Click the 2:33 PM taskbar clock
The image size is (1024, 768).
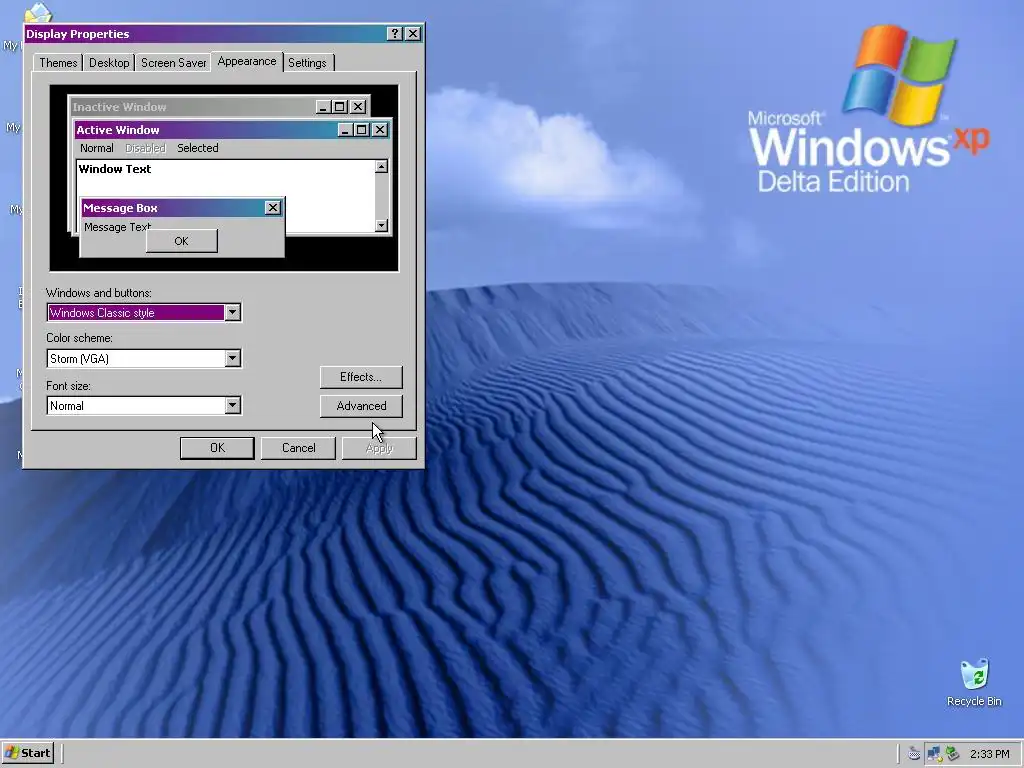989,754
